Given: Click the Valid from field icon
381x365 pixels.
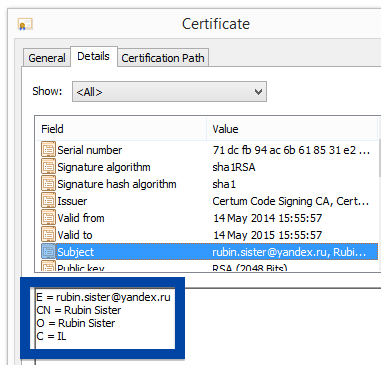Looking at the screenshot, I should pyautogui.click(x=48, y=217).
